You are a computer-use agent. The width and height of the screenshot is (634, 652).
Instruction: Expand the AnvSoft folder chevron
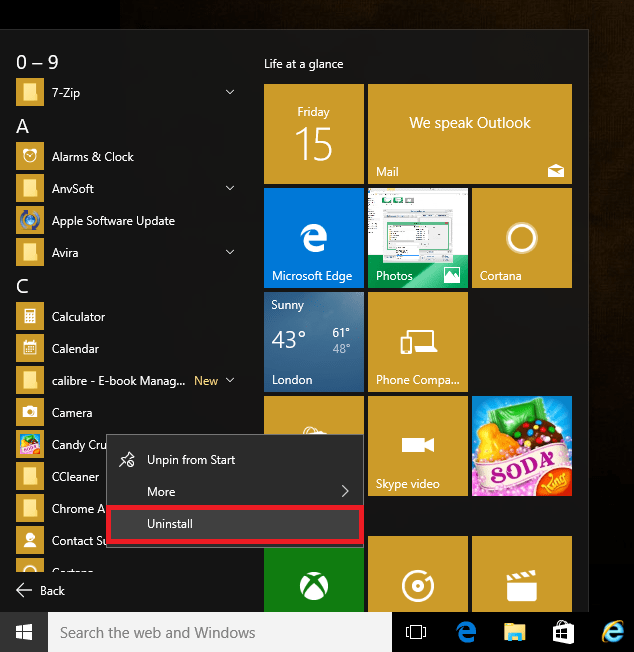point(230,188)
